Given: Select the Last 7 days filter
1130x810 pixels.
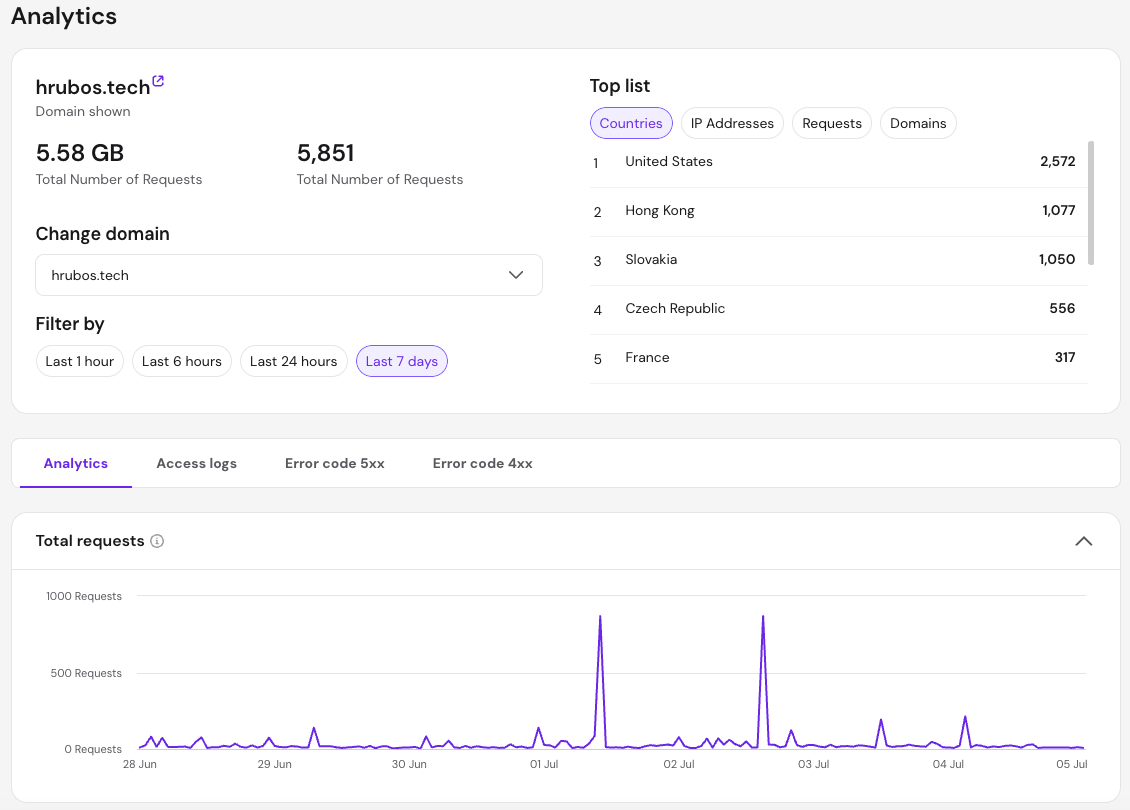Looking at the screenshot, I should pyautogui.click(x=402, y=361).
